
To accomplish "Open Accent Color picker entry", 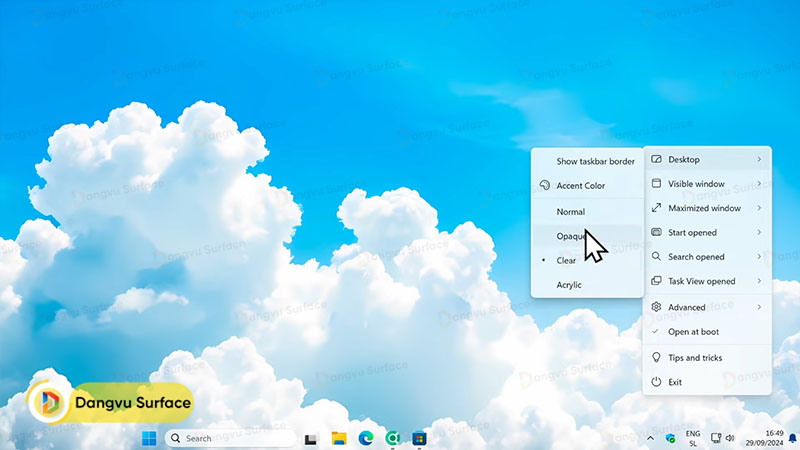I will (587, 186).
